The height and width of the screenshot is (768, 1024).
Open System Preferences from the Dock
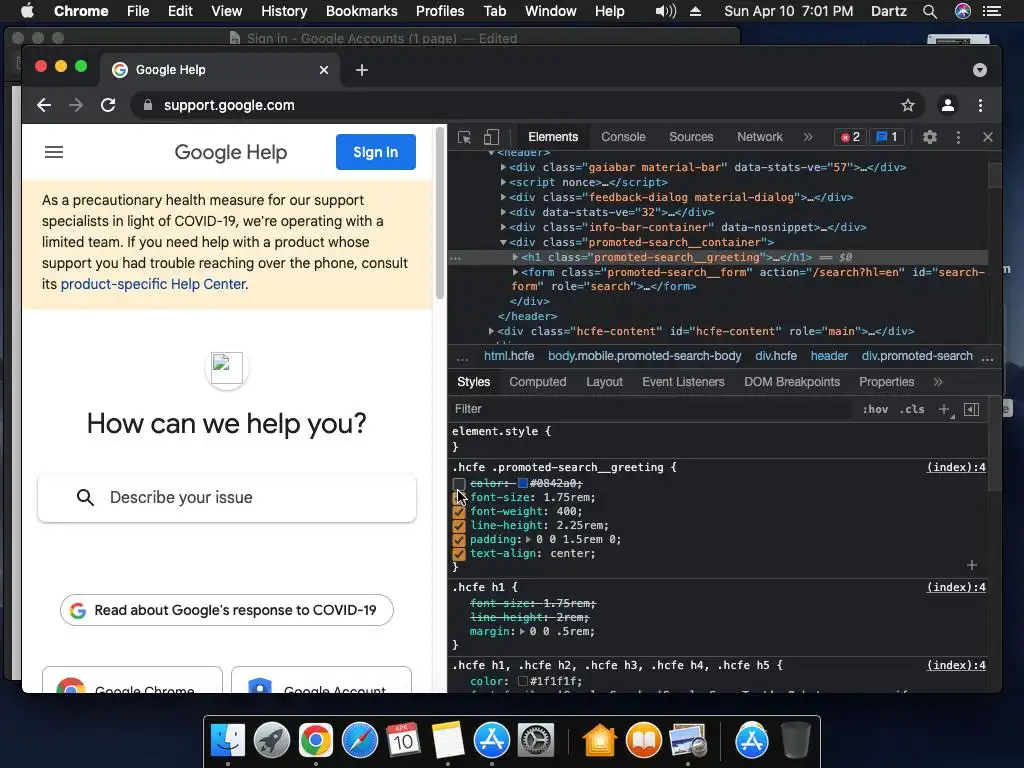tap(536, 741)
